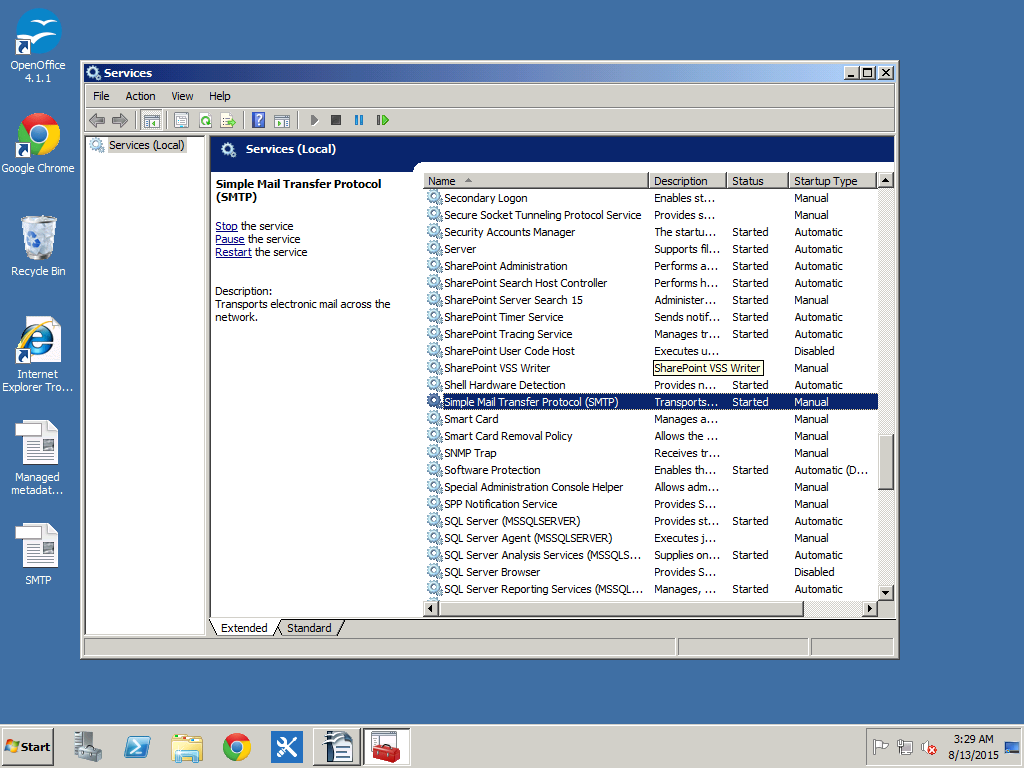
Task: Click the Refresh toolbar icon
Action: (x=205, y=120)
